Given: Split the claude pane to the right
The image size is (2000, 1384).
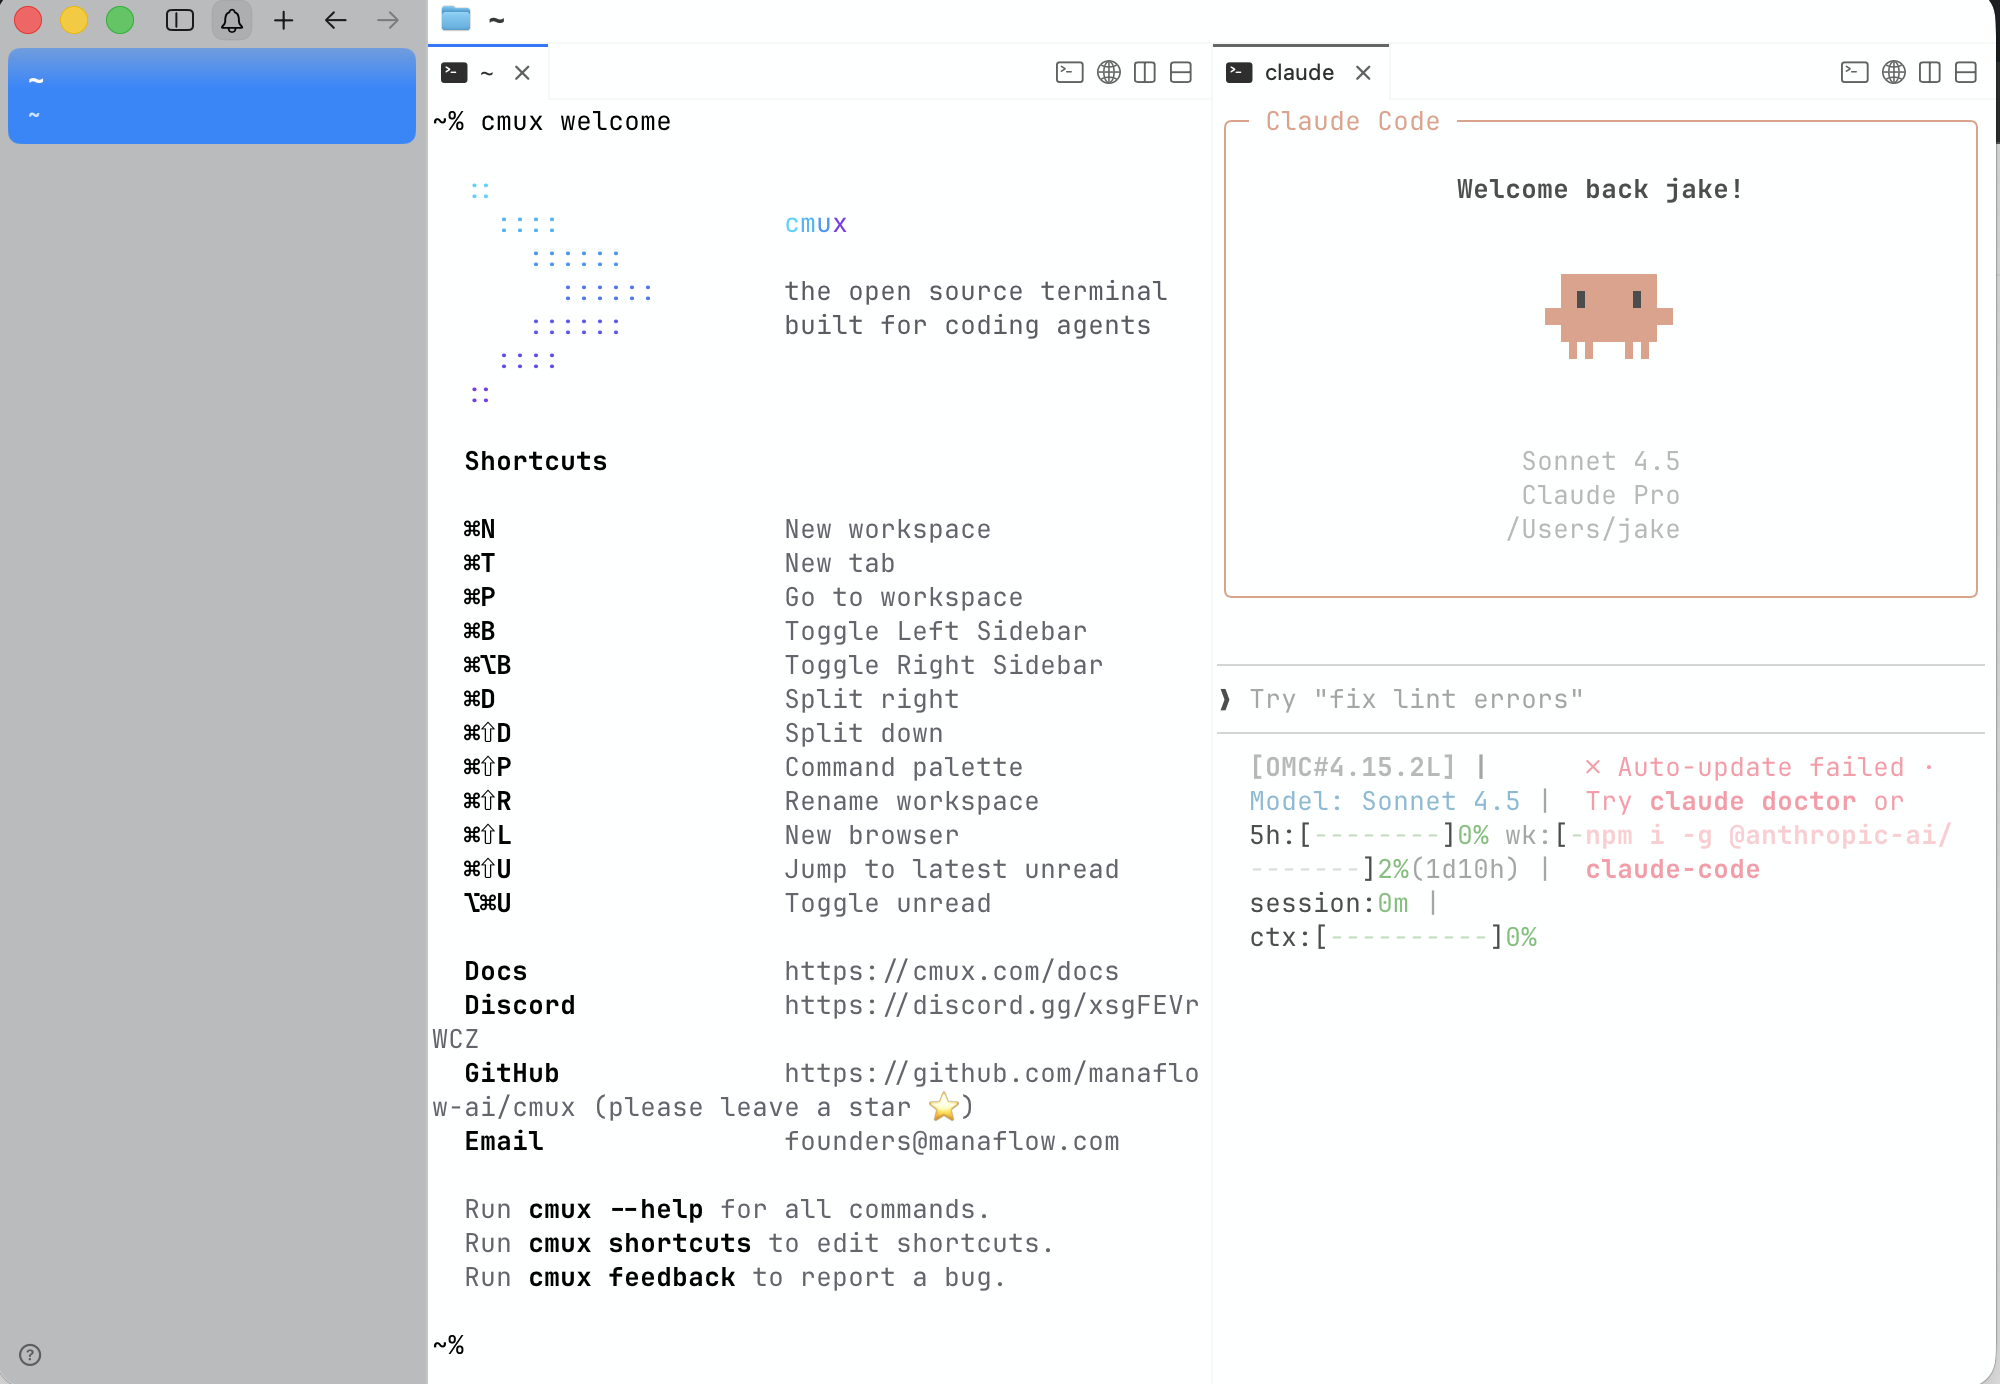Looking at the screenshot, I should (1930, 72).
